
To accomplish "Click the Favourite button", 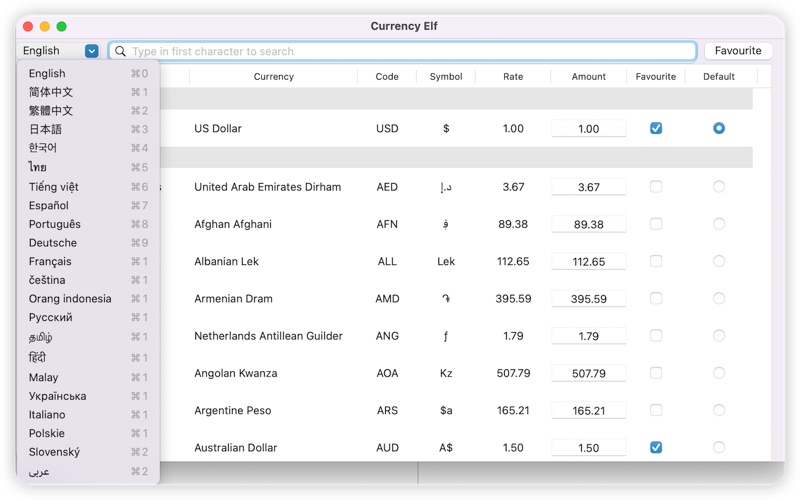I will pos(738,51).
